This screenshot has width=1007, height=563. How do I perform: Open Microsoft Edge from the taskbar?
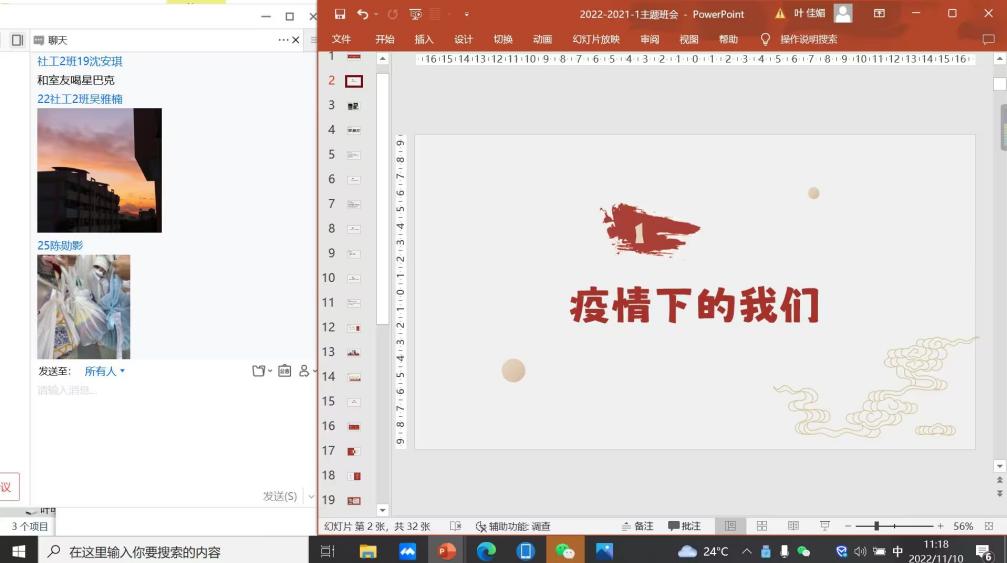[x=486, y=551]
